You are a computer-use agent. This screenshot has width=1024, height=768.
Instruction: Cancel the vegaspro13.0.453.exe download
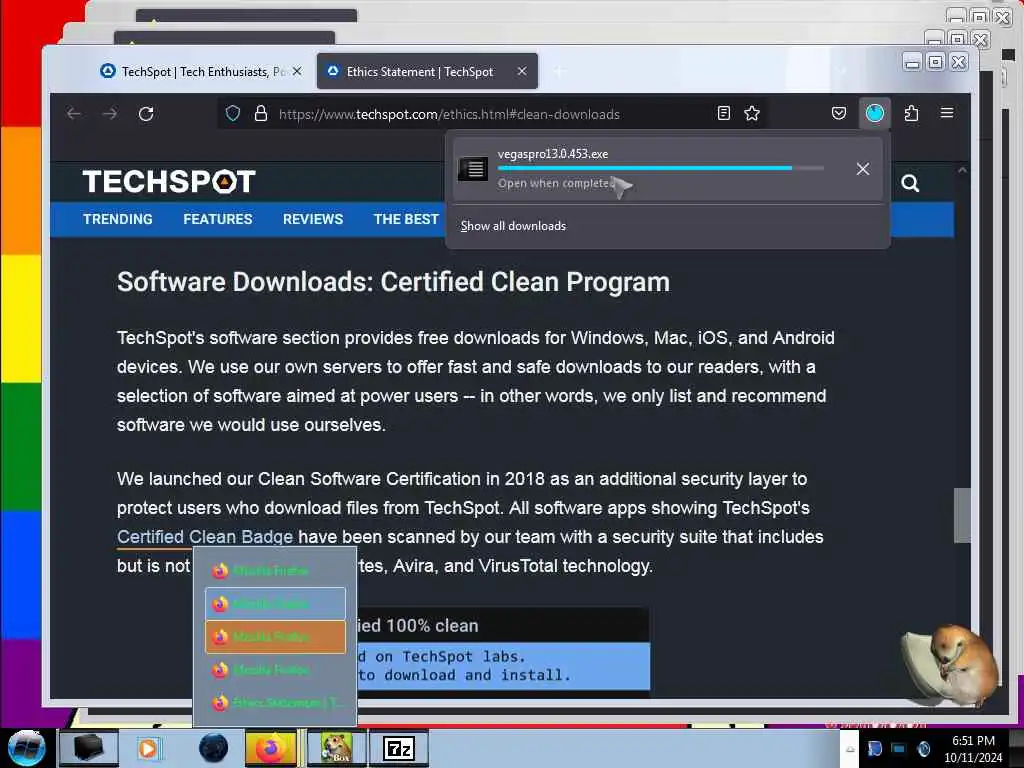tap(863, 169)
